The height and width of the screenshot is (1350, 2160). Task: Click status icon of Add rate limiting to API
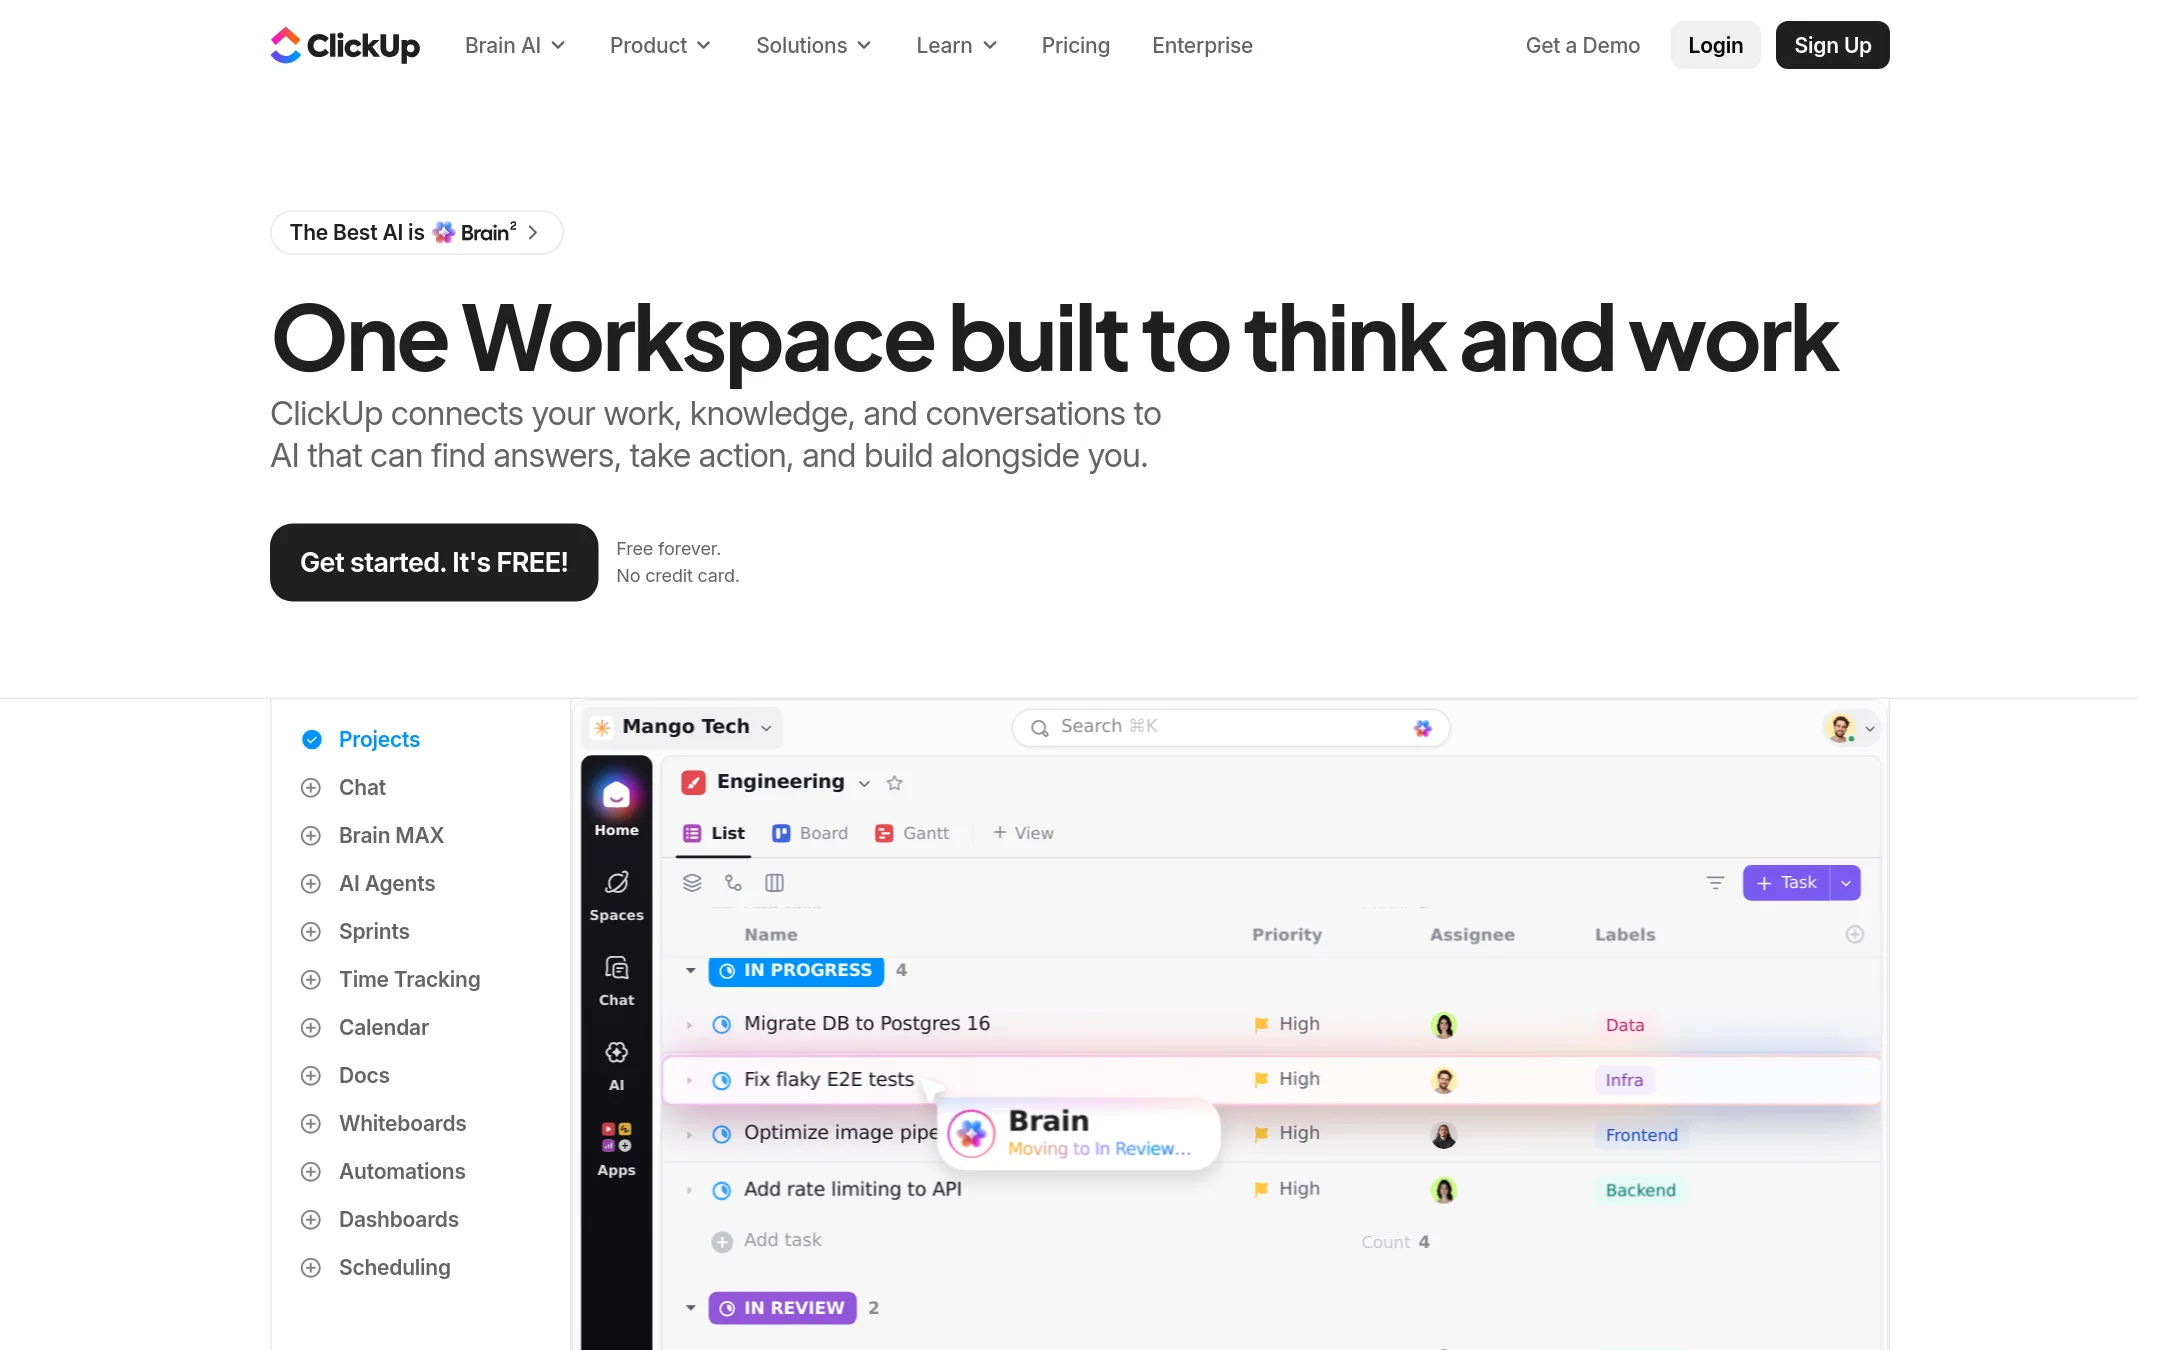click(721, 1190)
